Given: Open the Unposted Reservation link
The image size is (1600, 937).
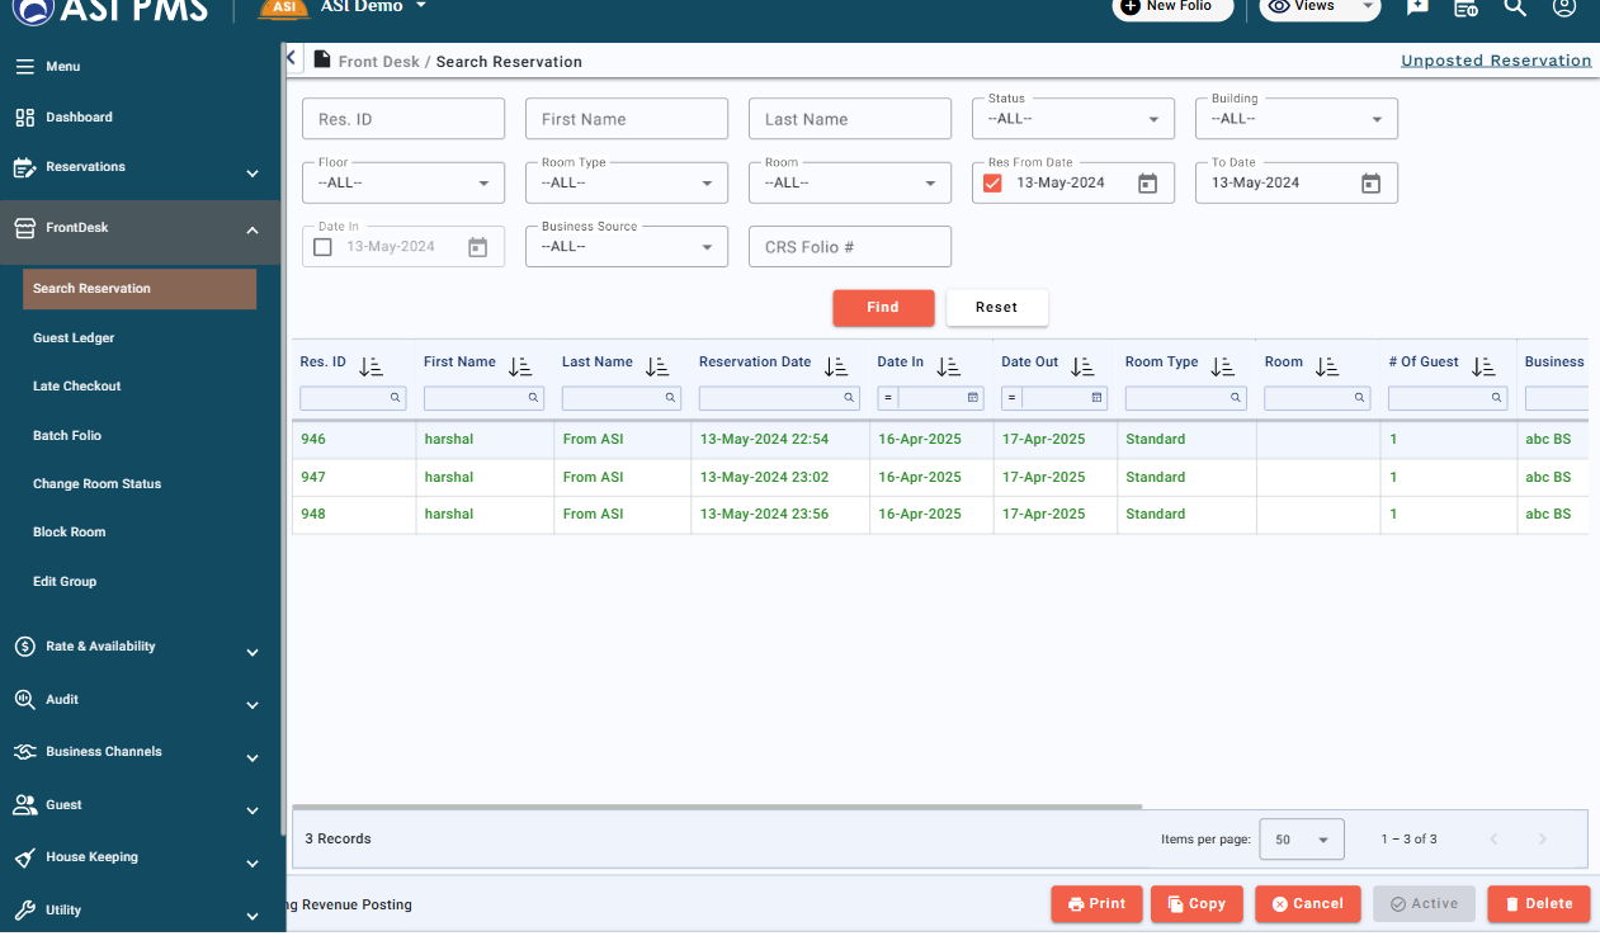Looking at the screenshot, I should (1495, 61).
